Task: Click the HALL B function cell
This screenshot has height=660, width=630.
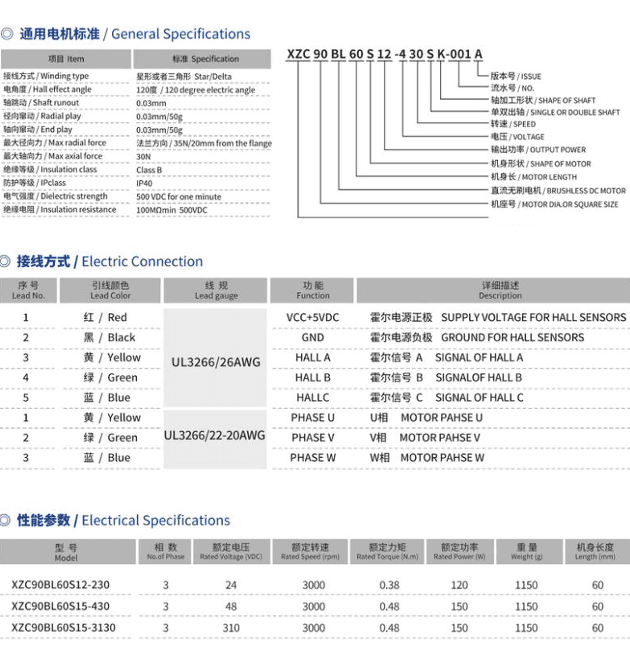Action: click(x=313, y=378)
